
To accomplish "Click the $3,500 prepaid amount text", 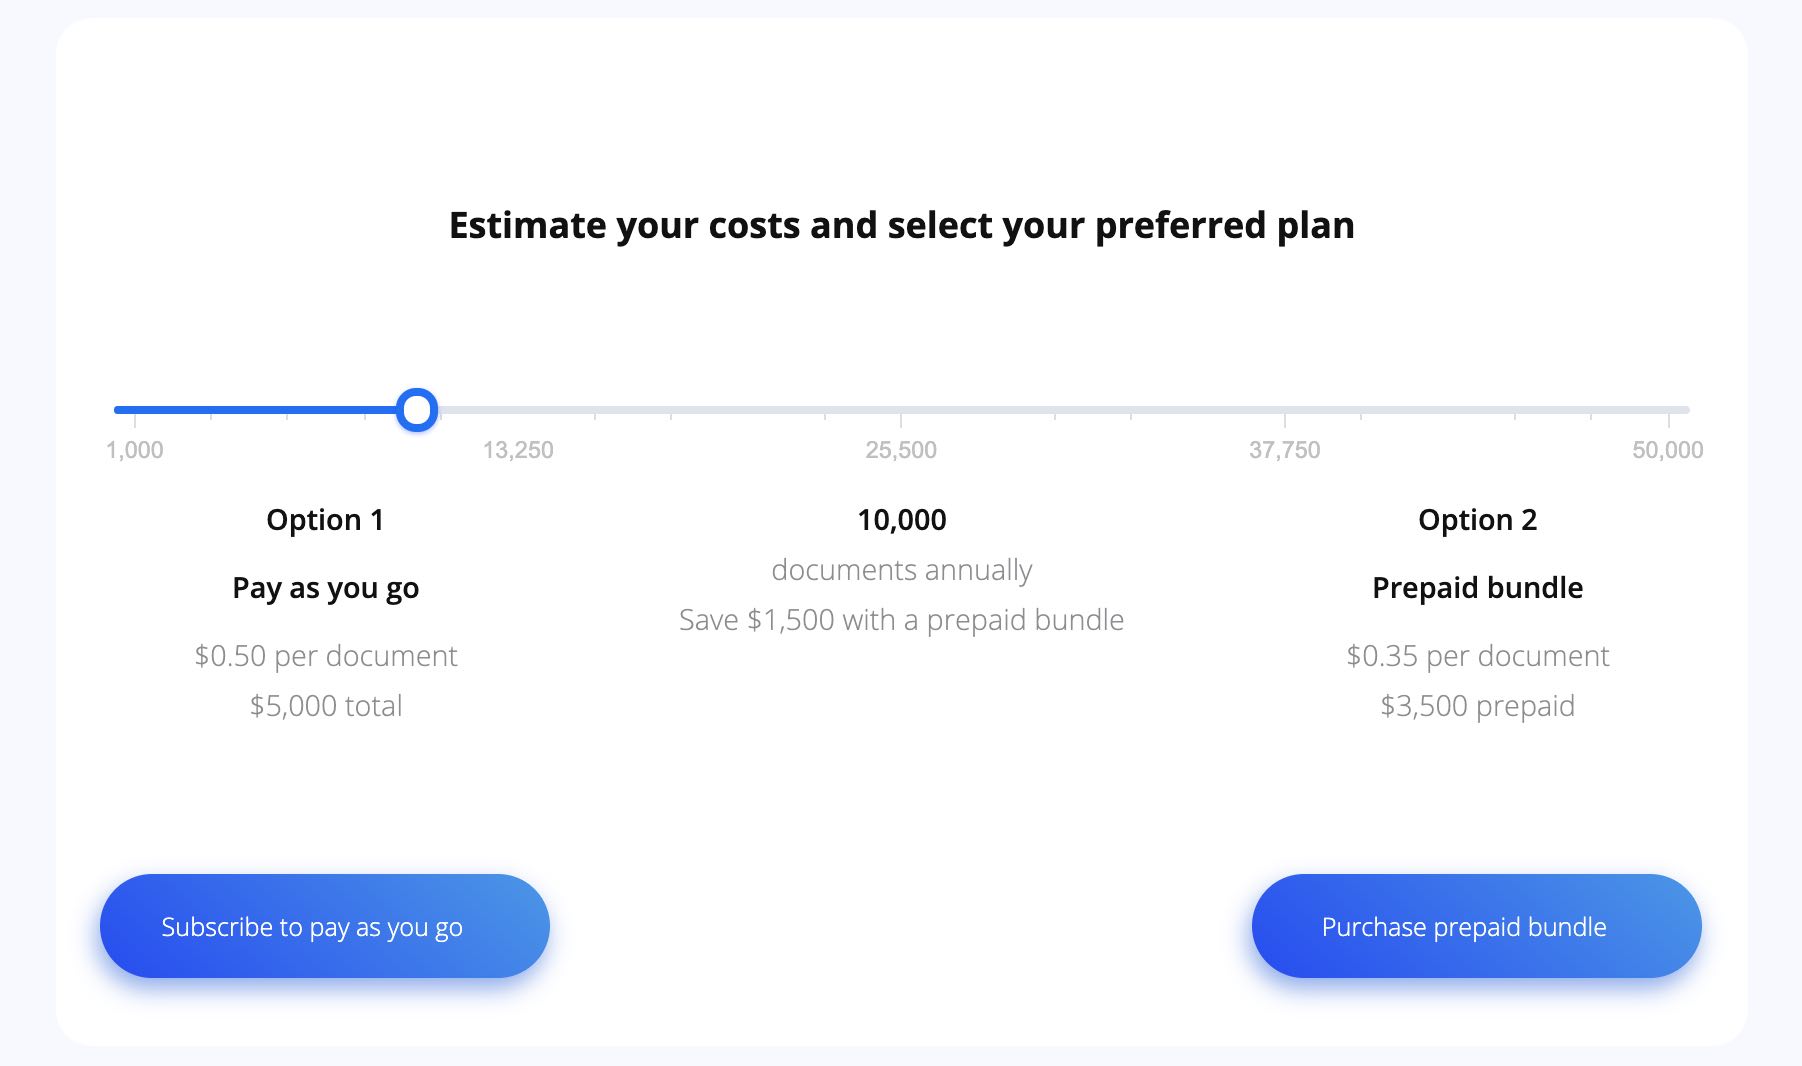I will 1478,706.
